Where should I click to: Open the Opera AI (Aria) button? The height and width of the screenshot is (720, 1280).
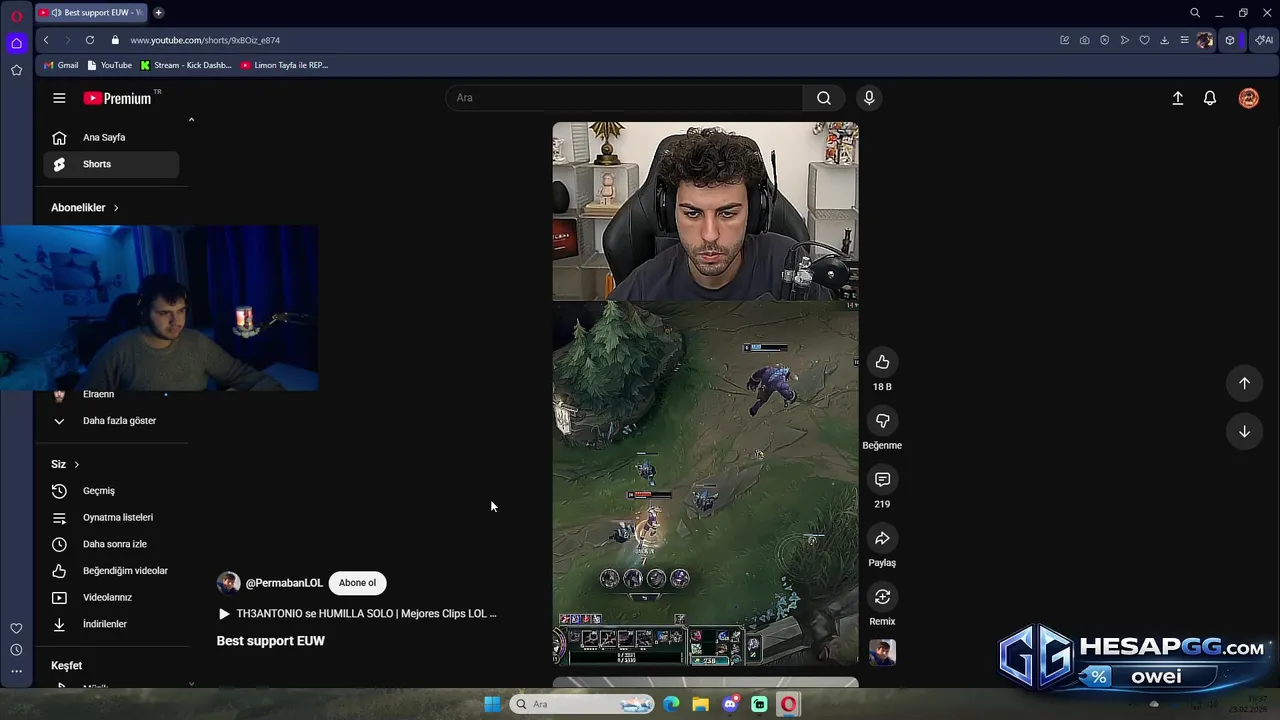(1264, 40)
